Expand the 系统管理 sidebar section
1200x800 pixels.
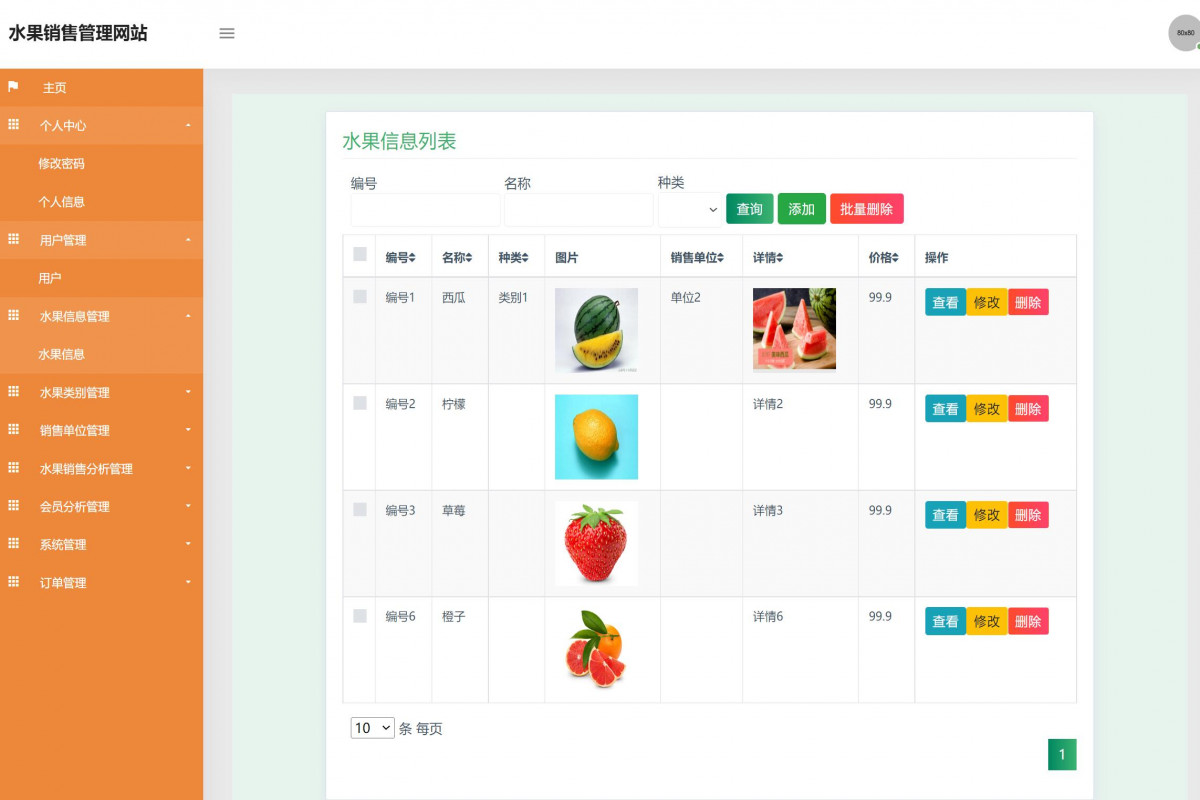click(x=62, y=544)
